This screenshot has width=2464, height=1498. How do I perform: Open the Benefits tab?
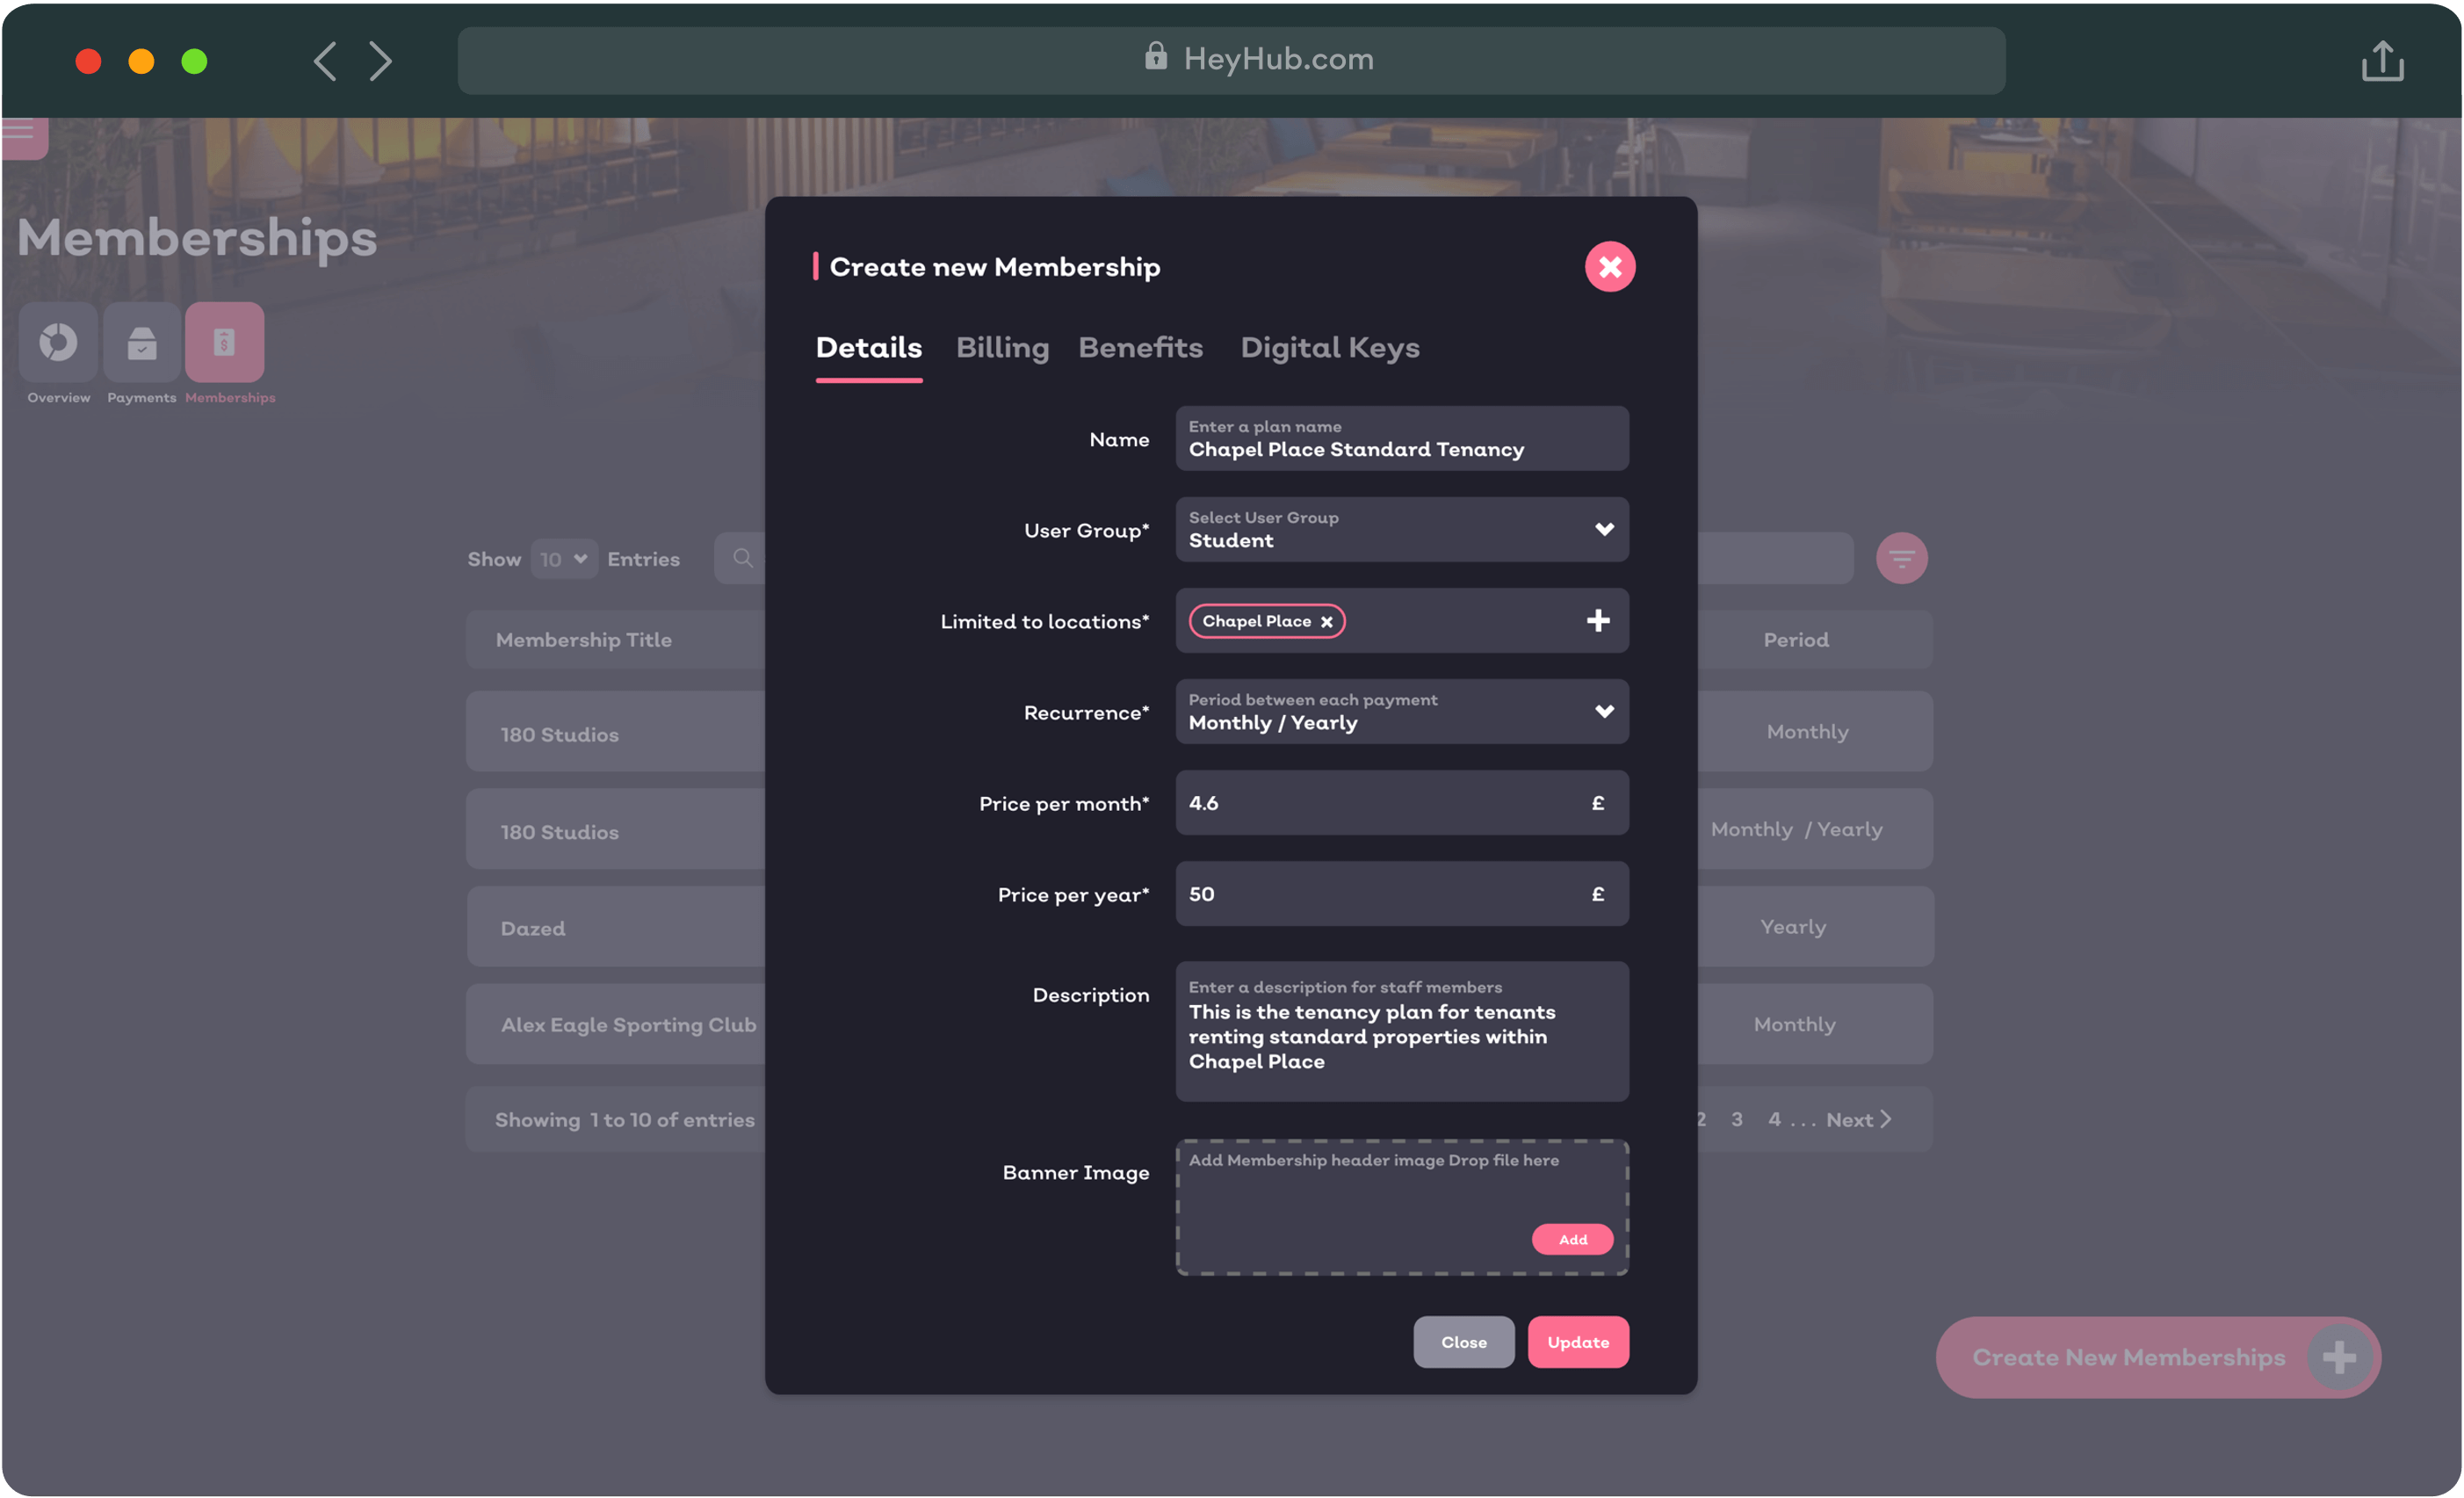[1140, 348]
